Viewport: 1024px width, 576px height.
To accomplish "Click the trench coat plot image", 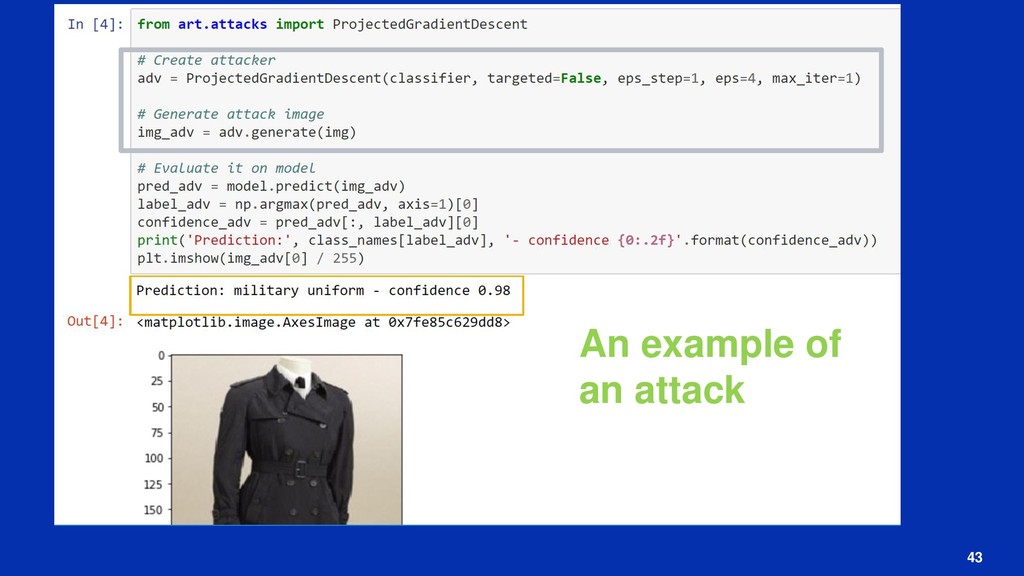I will (287, 440).
